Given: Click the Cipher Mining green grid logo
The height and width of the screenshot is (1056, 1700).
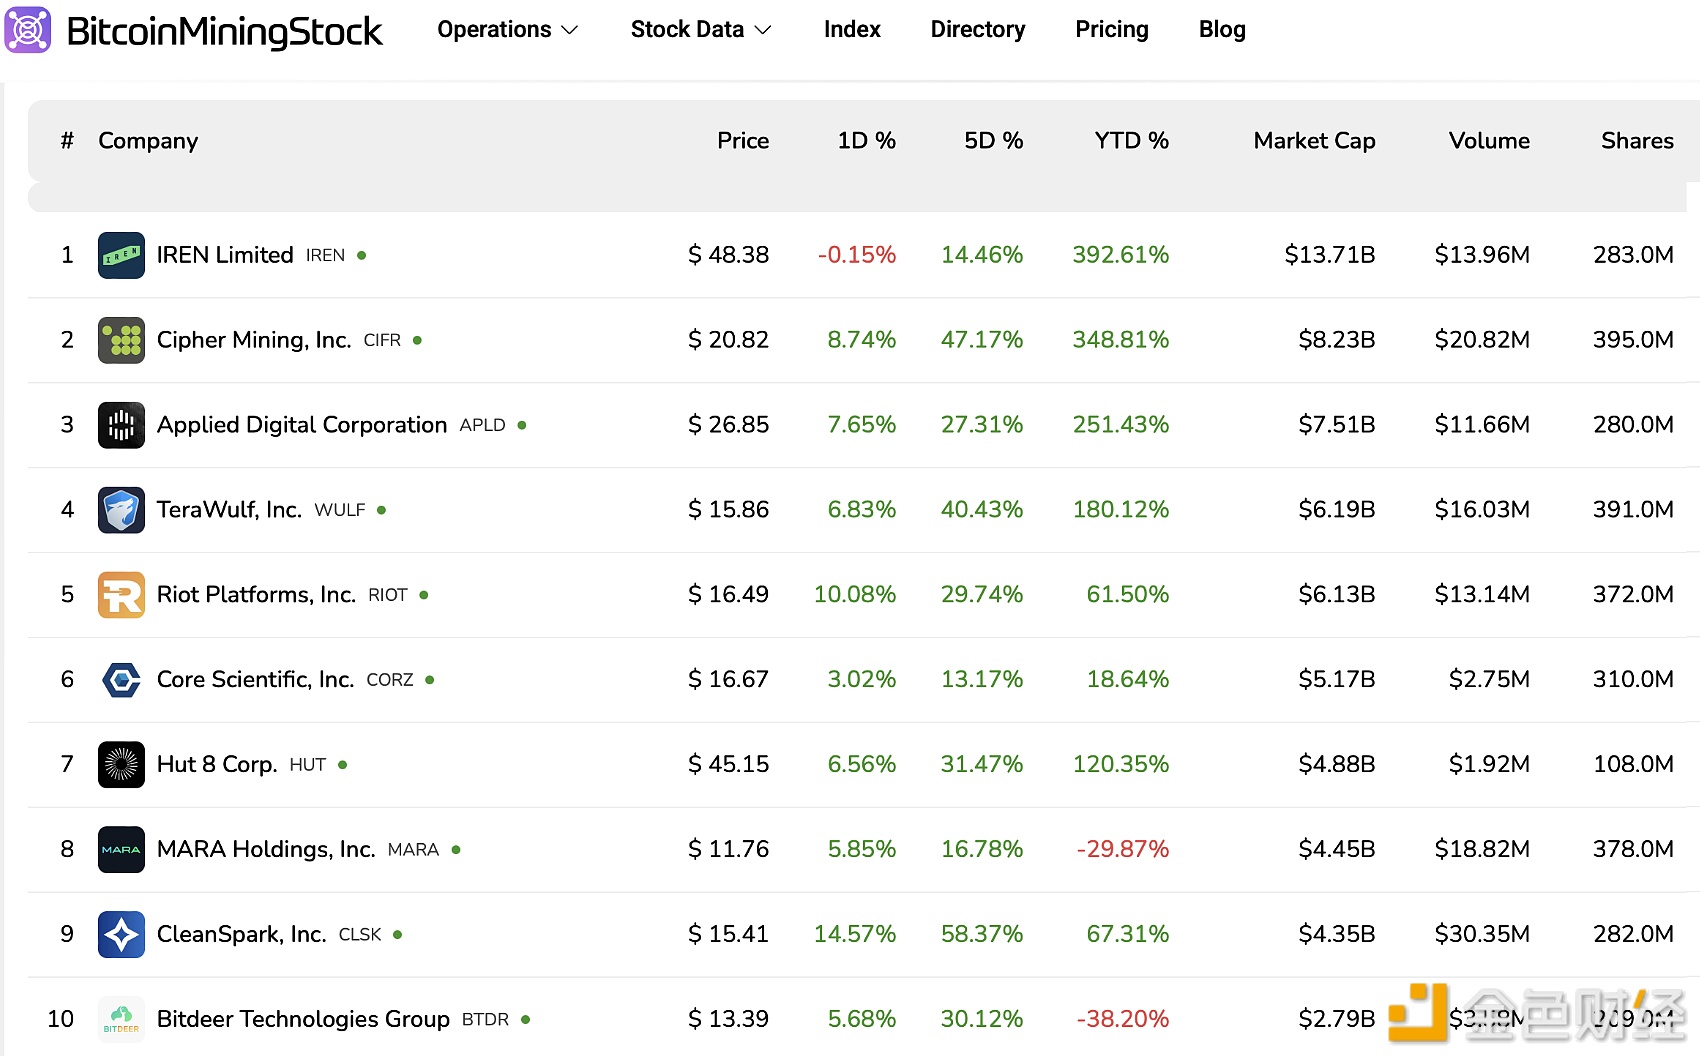Looking at the screenshot, I should click(121, 340).
